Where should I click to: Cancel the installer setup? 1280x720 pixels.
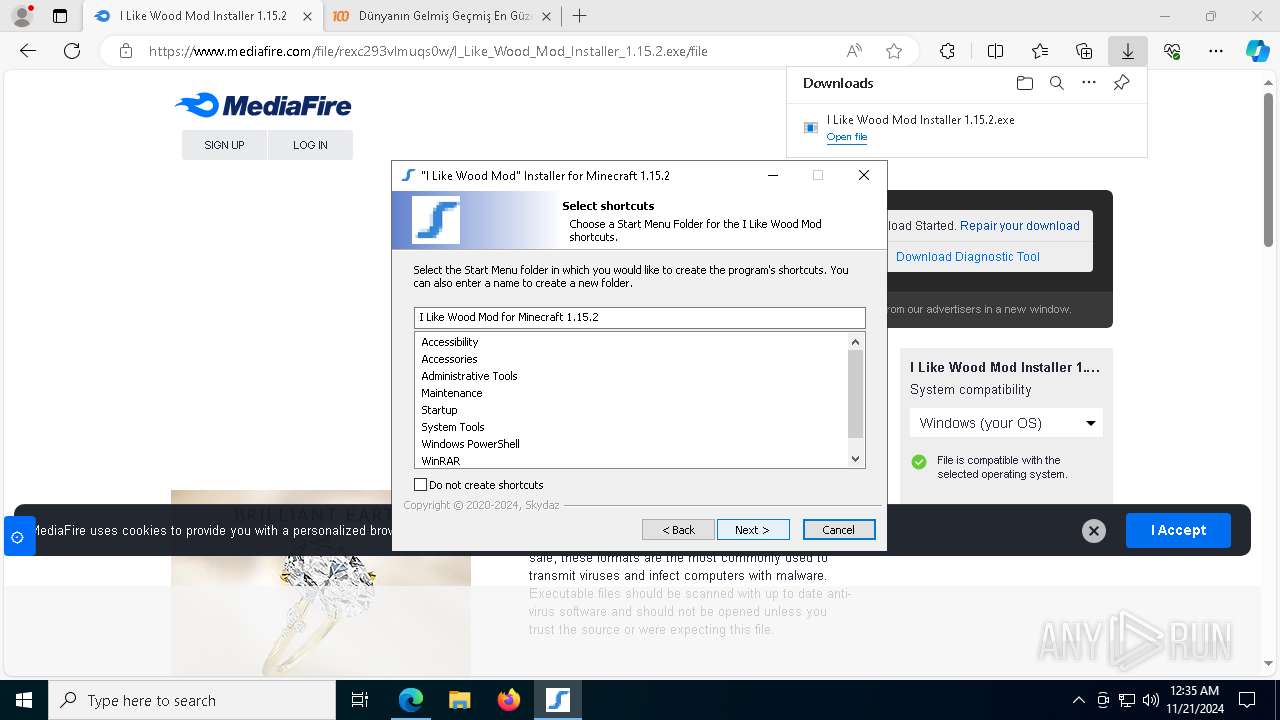(x=838, y=530)
